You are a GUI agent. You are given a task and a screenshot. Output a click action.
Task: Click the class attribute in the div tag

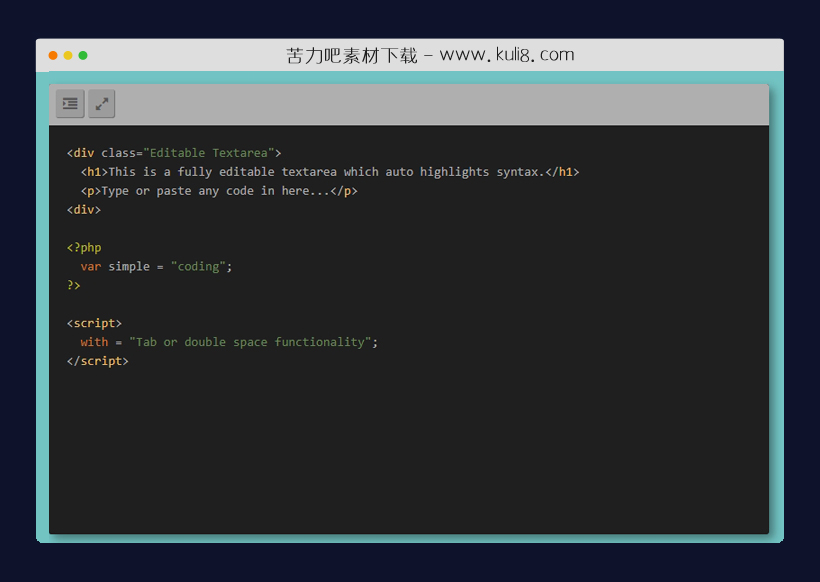[118, 153]
